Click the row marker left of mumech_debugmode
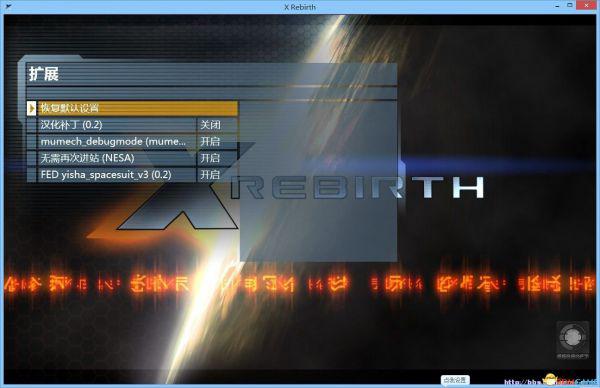 pos(32,142)
